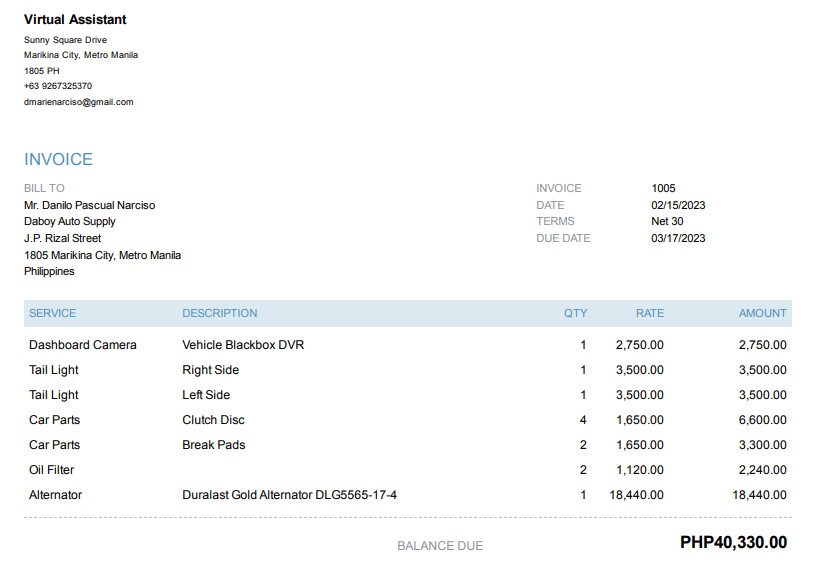Click the Oil Filter amount 2,240.00

pyautogui.click(x=763, y=470)
